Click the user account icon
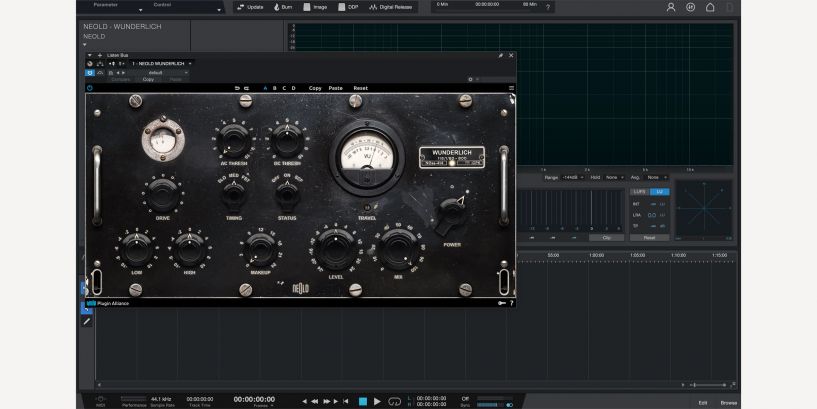817x409 pixels. click(x=671, y=7)
